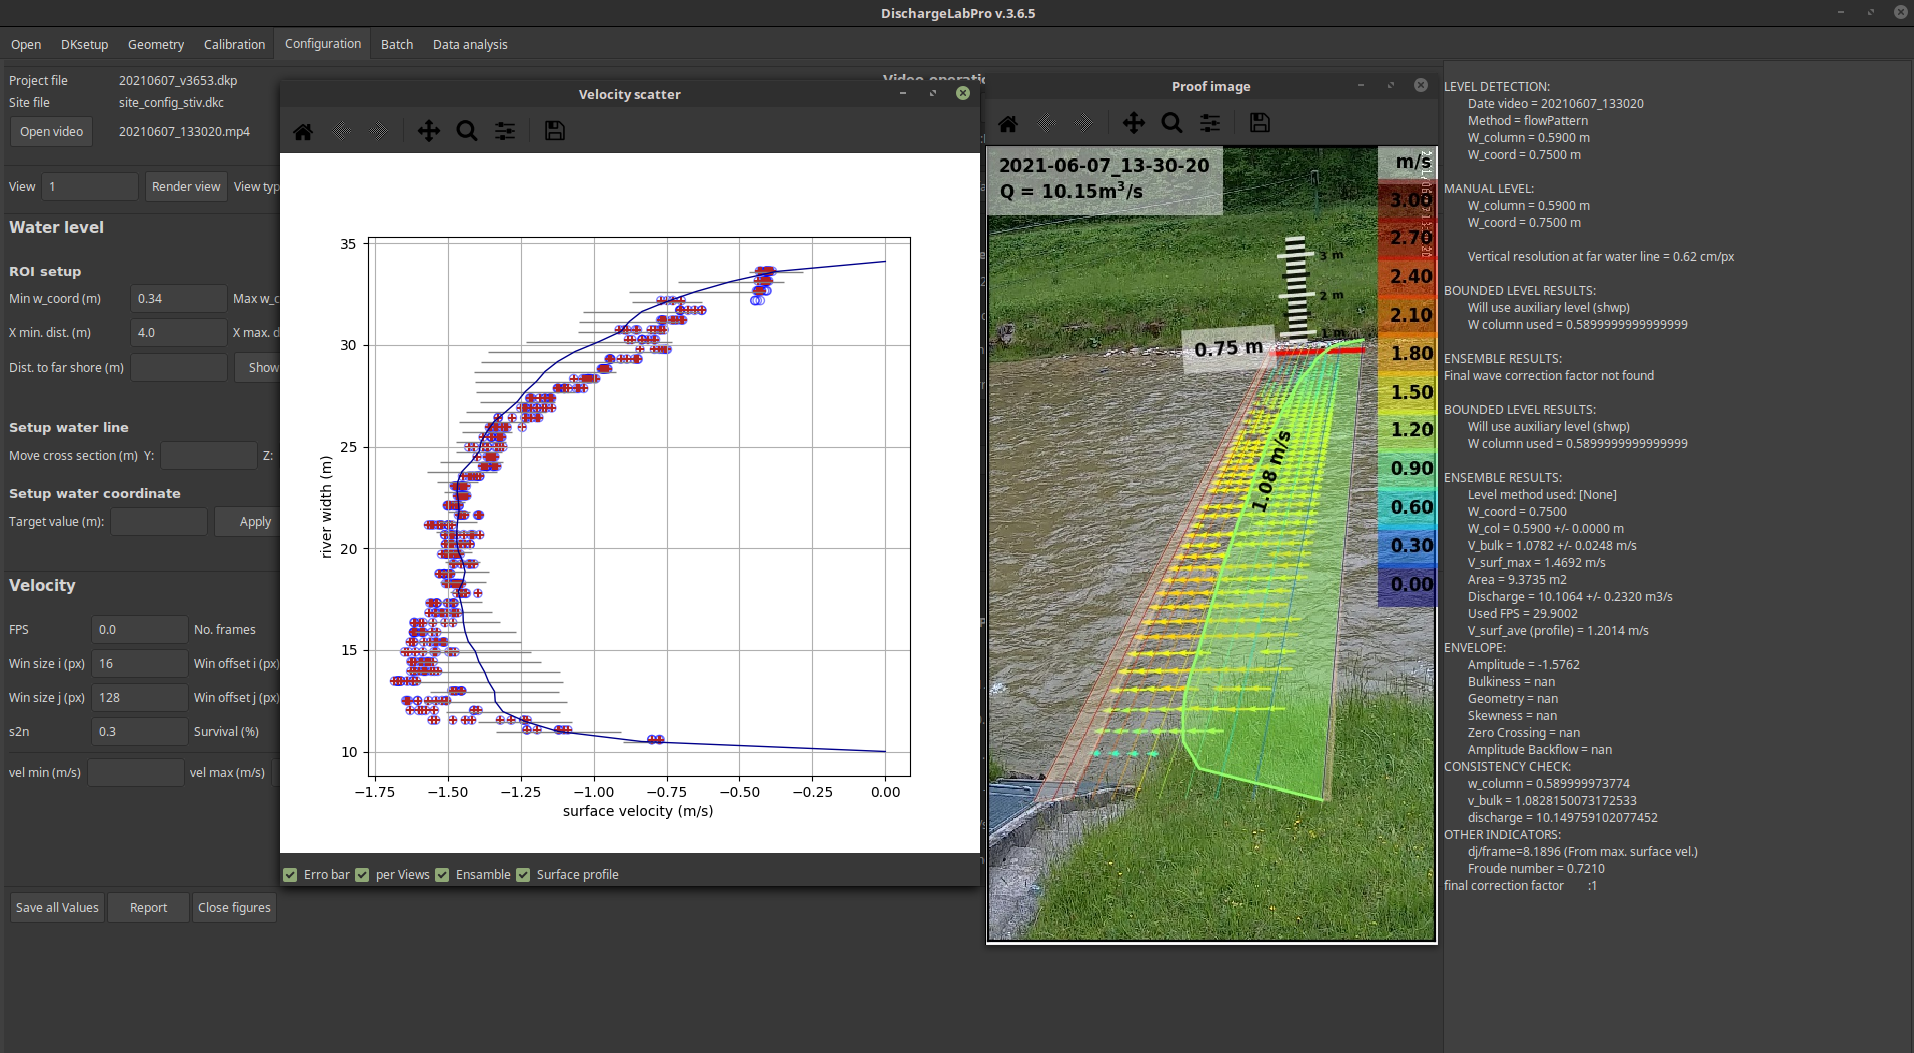Screen dimensions: 1914x1053
Task: Click the 3.00 red colorbar swatch
Action: [x=1408, y=200]
